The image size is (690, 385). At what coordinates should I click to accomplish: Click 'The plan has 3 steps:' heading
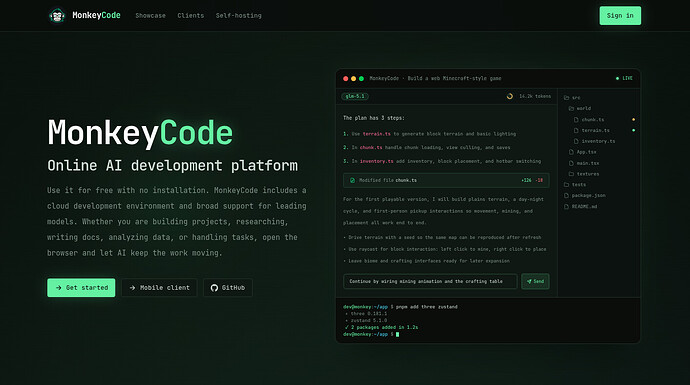(374, 118)
